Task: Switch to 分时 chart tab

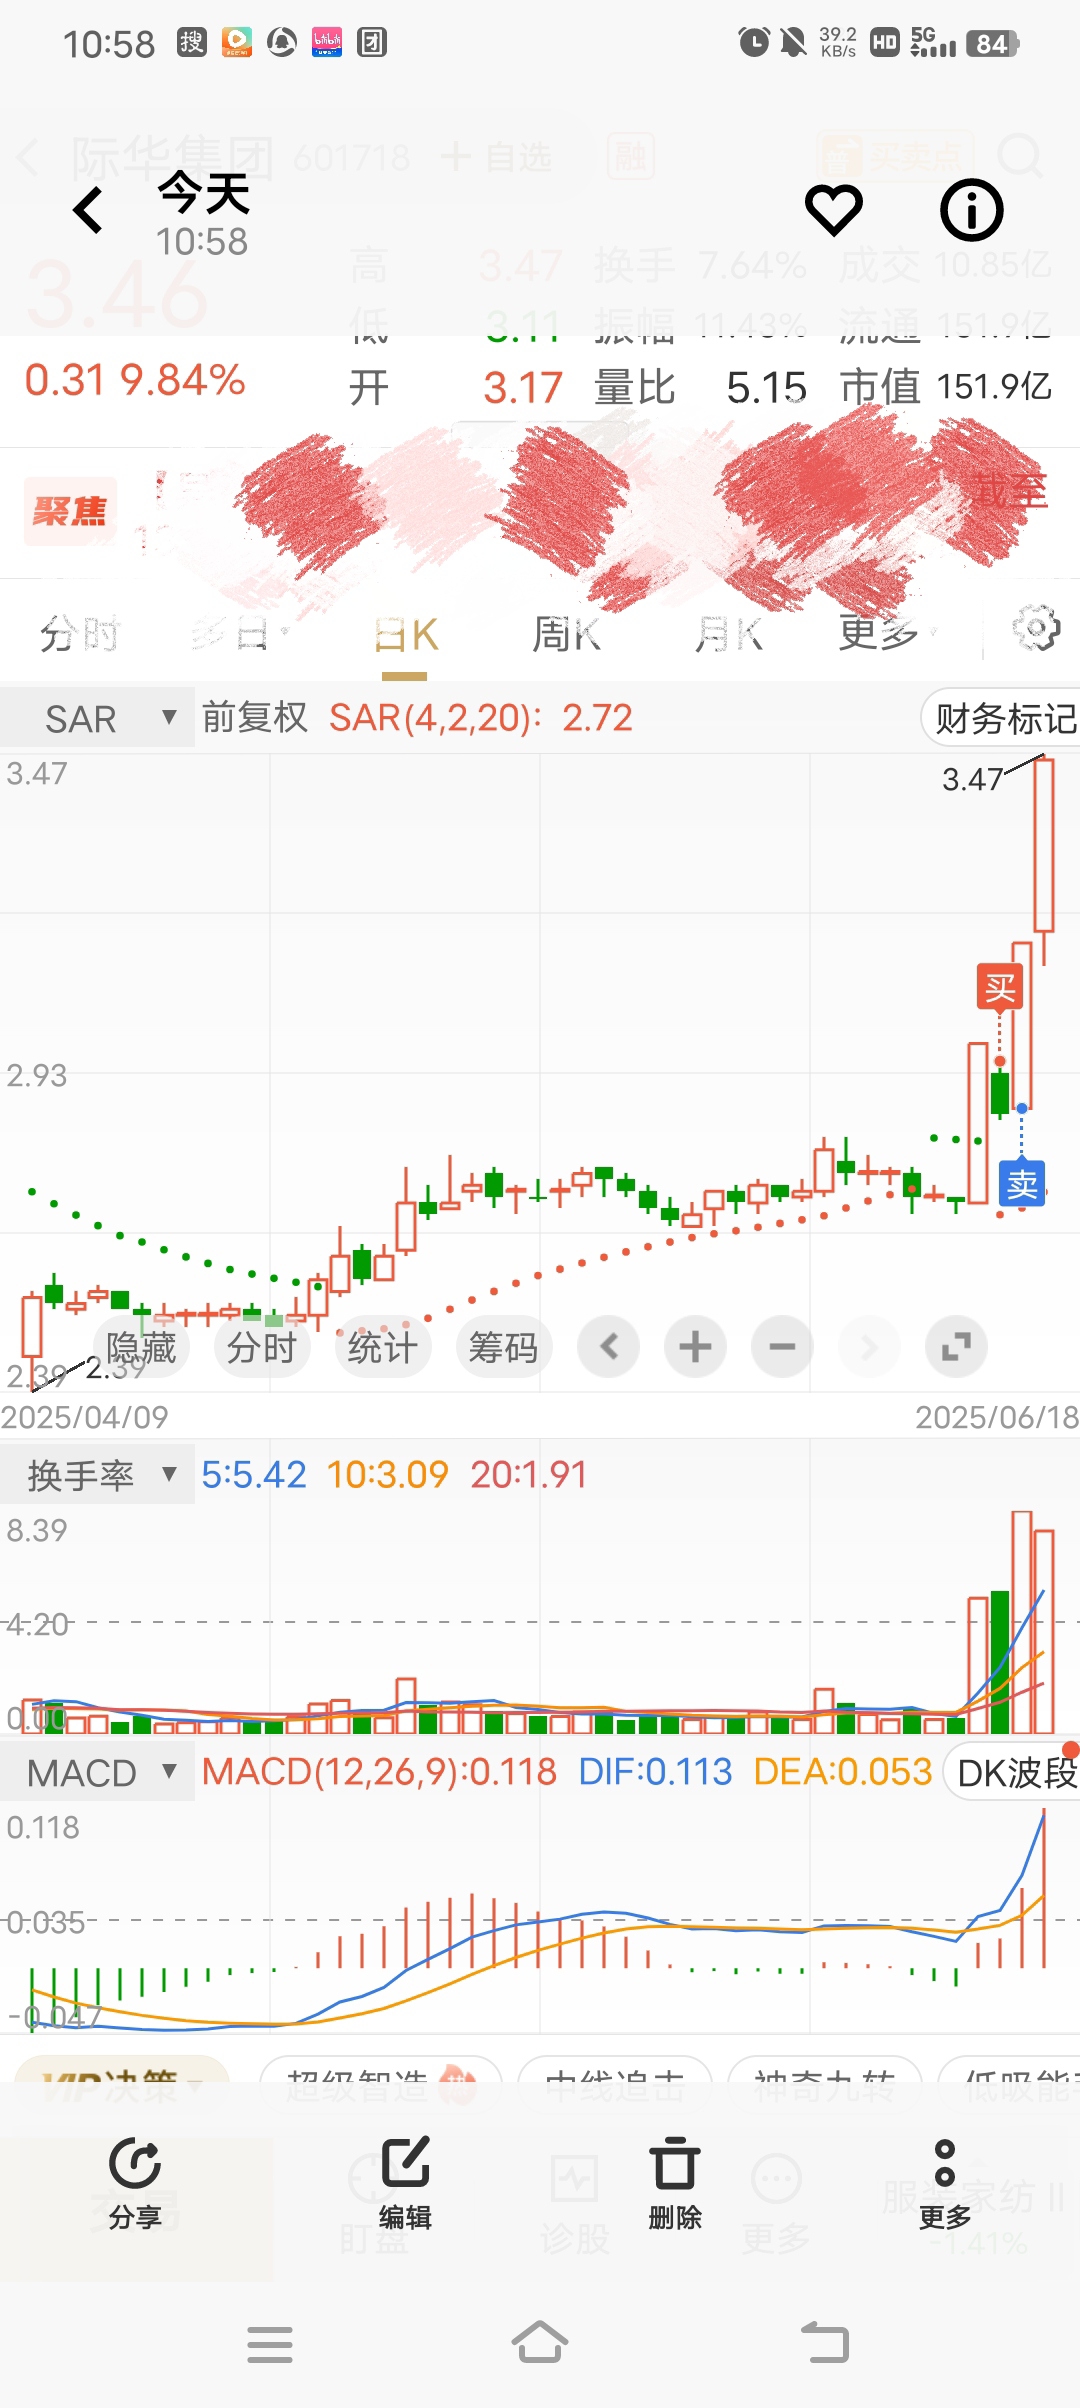Action: [x=79, y=633]
